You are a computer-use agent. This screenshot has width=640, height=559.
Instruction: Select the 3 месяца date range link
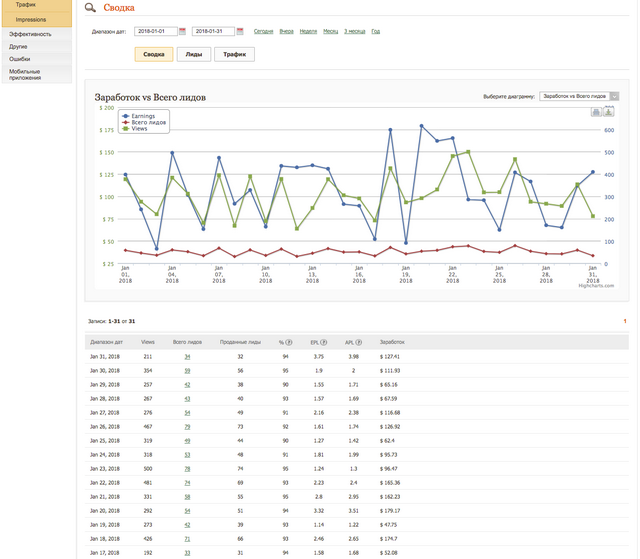[355, 32]
